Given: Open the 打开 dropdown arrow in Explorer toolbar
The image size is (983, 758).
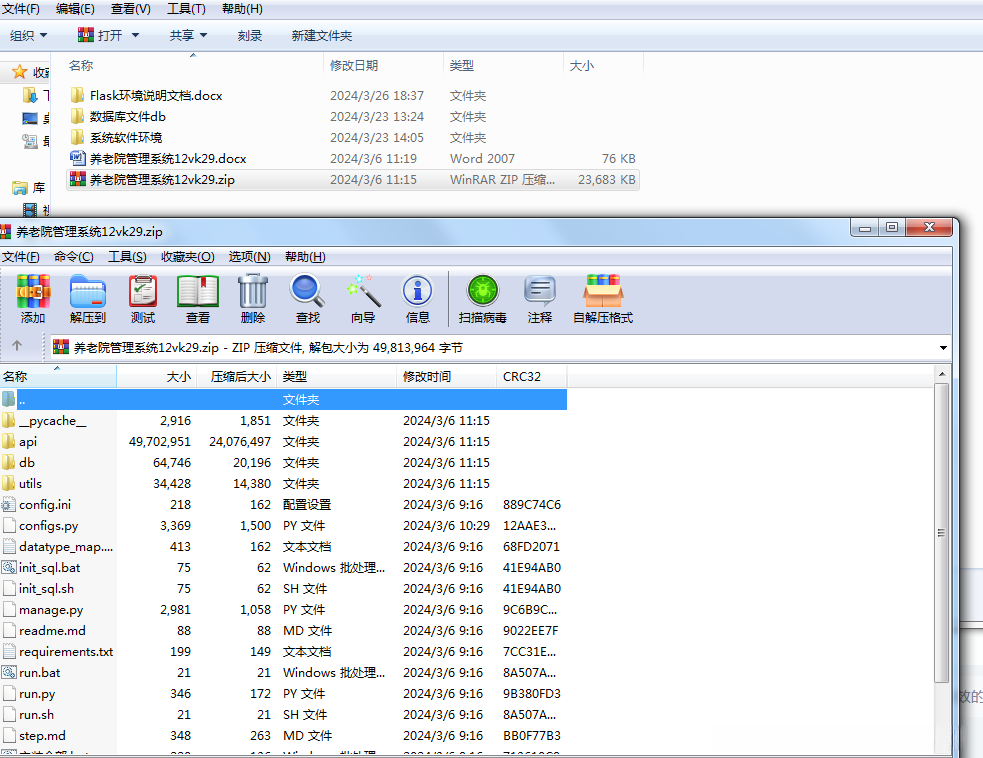Looking at the screenshot, I should click(x=135, y=36).
